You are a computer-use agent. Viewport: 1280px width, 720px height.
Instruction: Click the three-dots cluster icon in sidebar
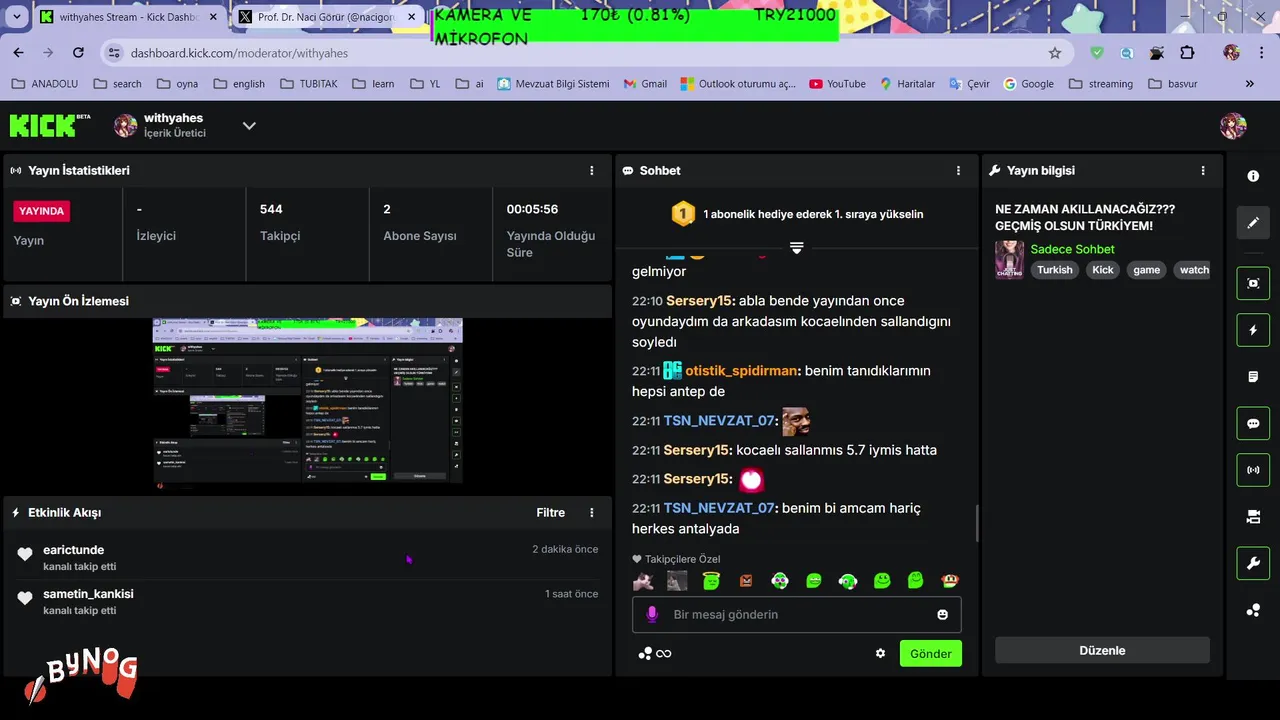tap(1253, 610)
